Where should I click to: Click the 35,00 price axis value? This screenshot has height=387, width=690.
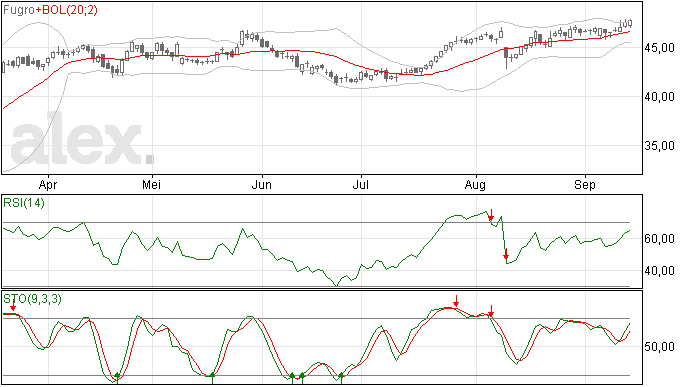click(659, 146)
